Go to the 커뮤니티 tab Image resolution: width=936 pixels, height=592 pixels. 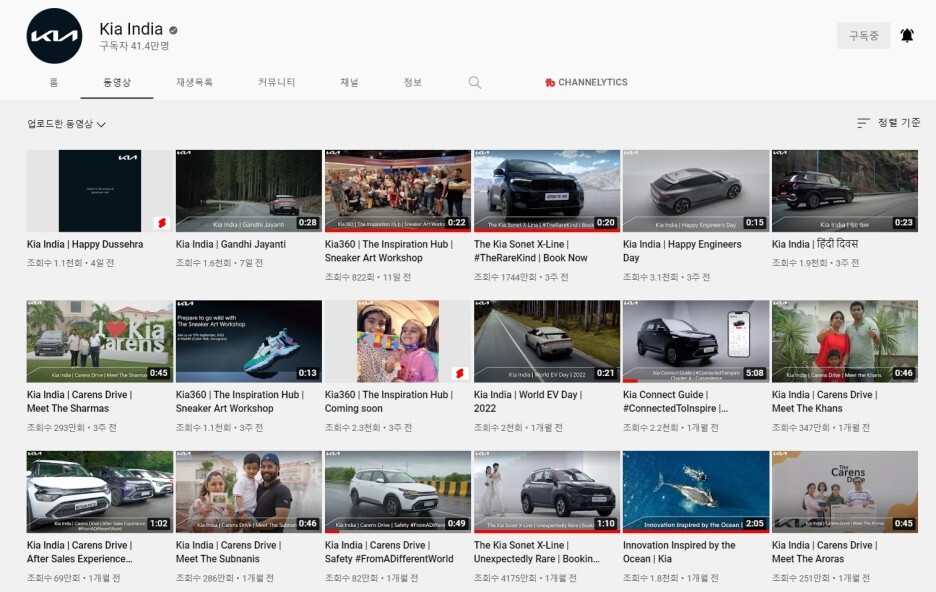pos(276,82)
